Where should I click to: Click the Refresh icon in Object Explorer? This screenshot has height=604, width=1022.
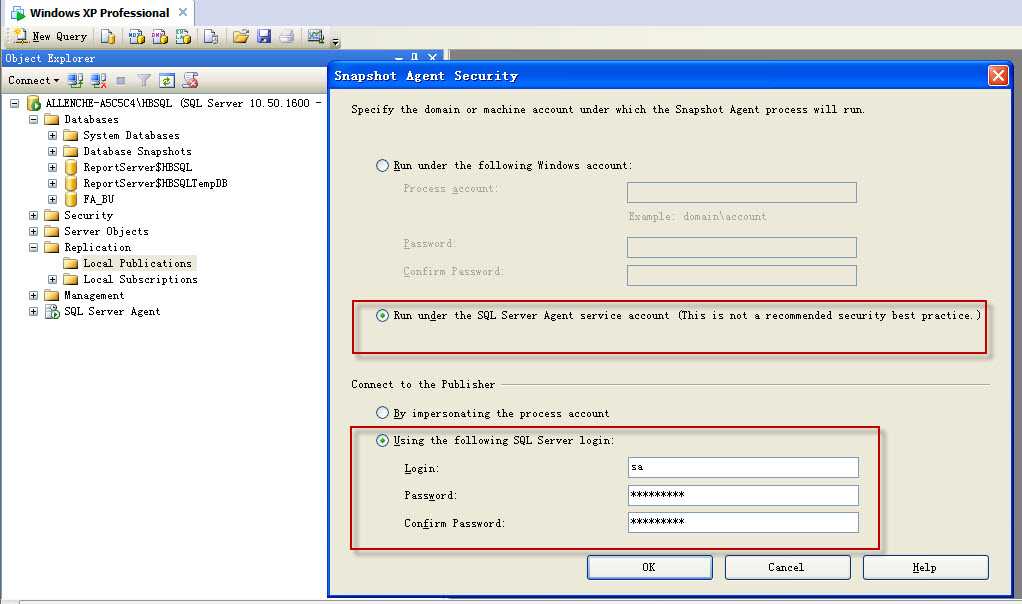coord(167,80)
